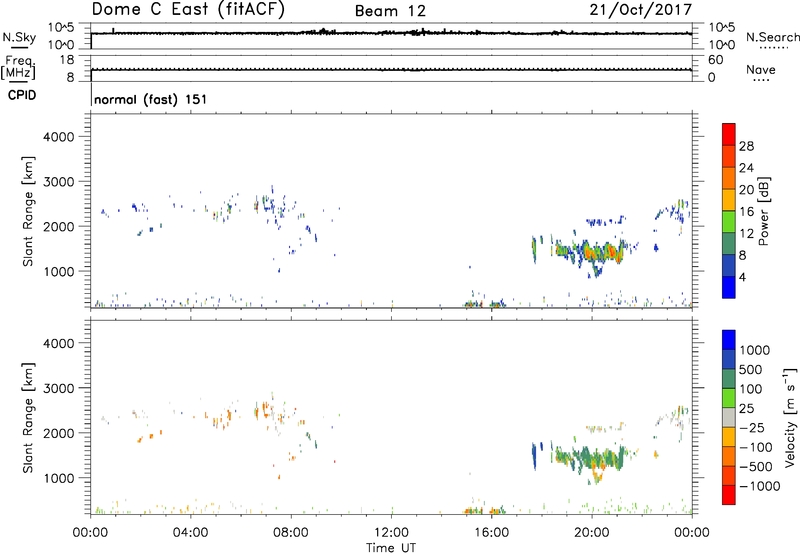
Task: Click the 'CPID' label
Action: pyautogui.click(x=22, y=95)
